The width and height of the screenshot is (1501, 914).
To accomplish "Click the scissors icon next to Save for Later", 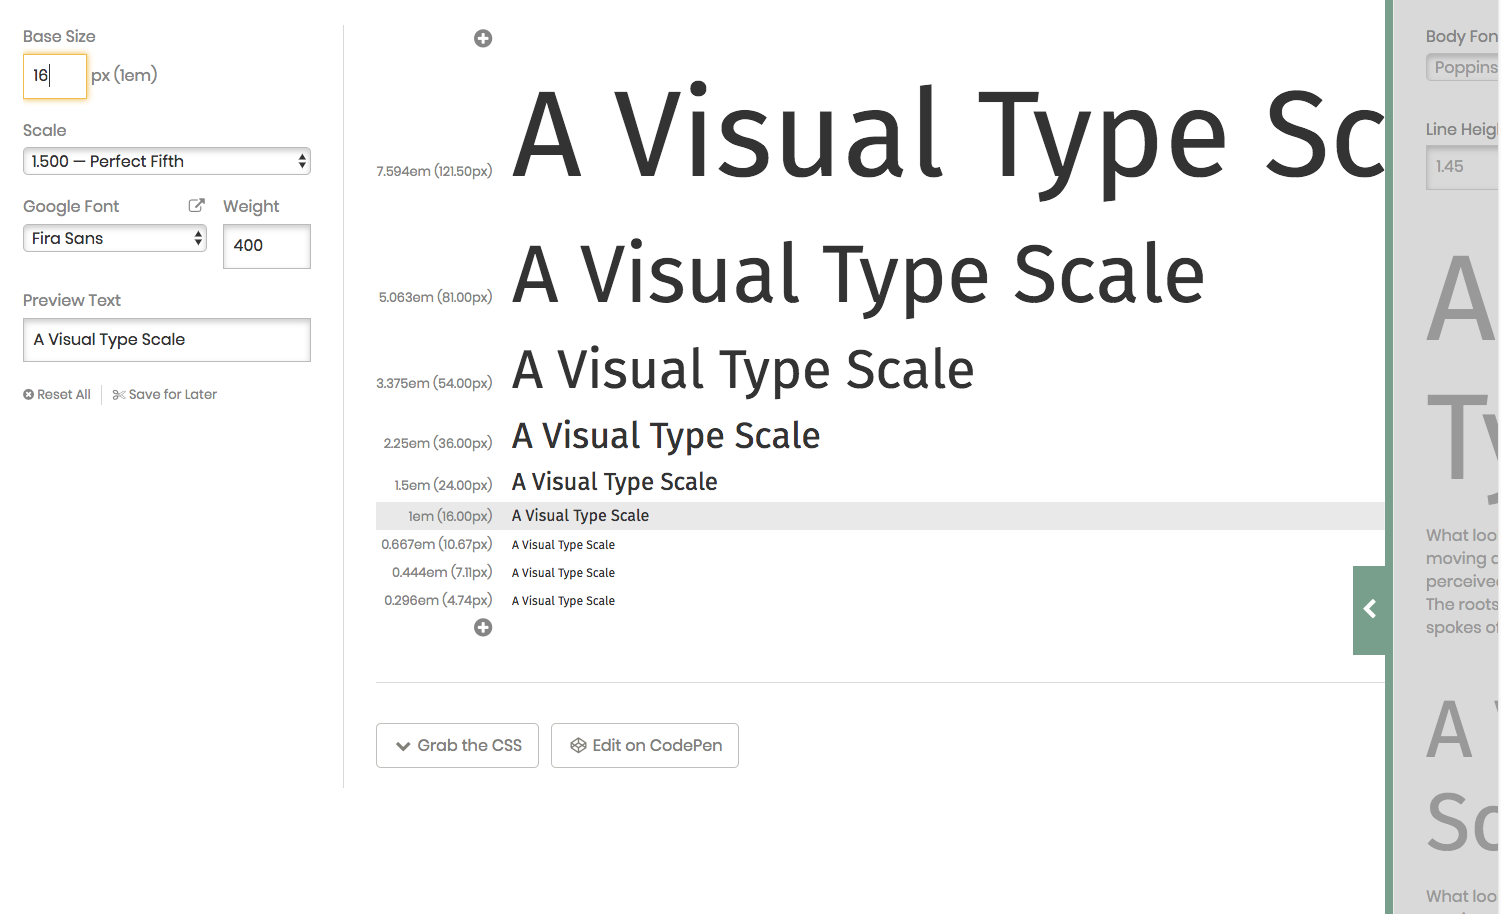I will (x=117, y=394).
